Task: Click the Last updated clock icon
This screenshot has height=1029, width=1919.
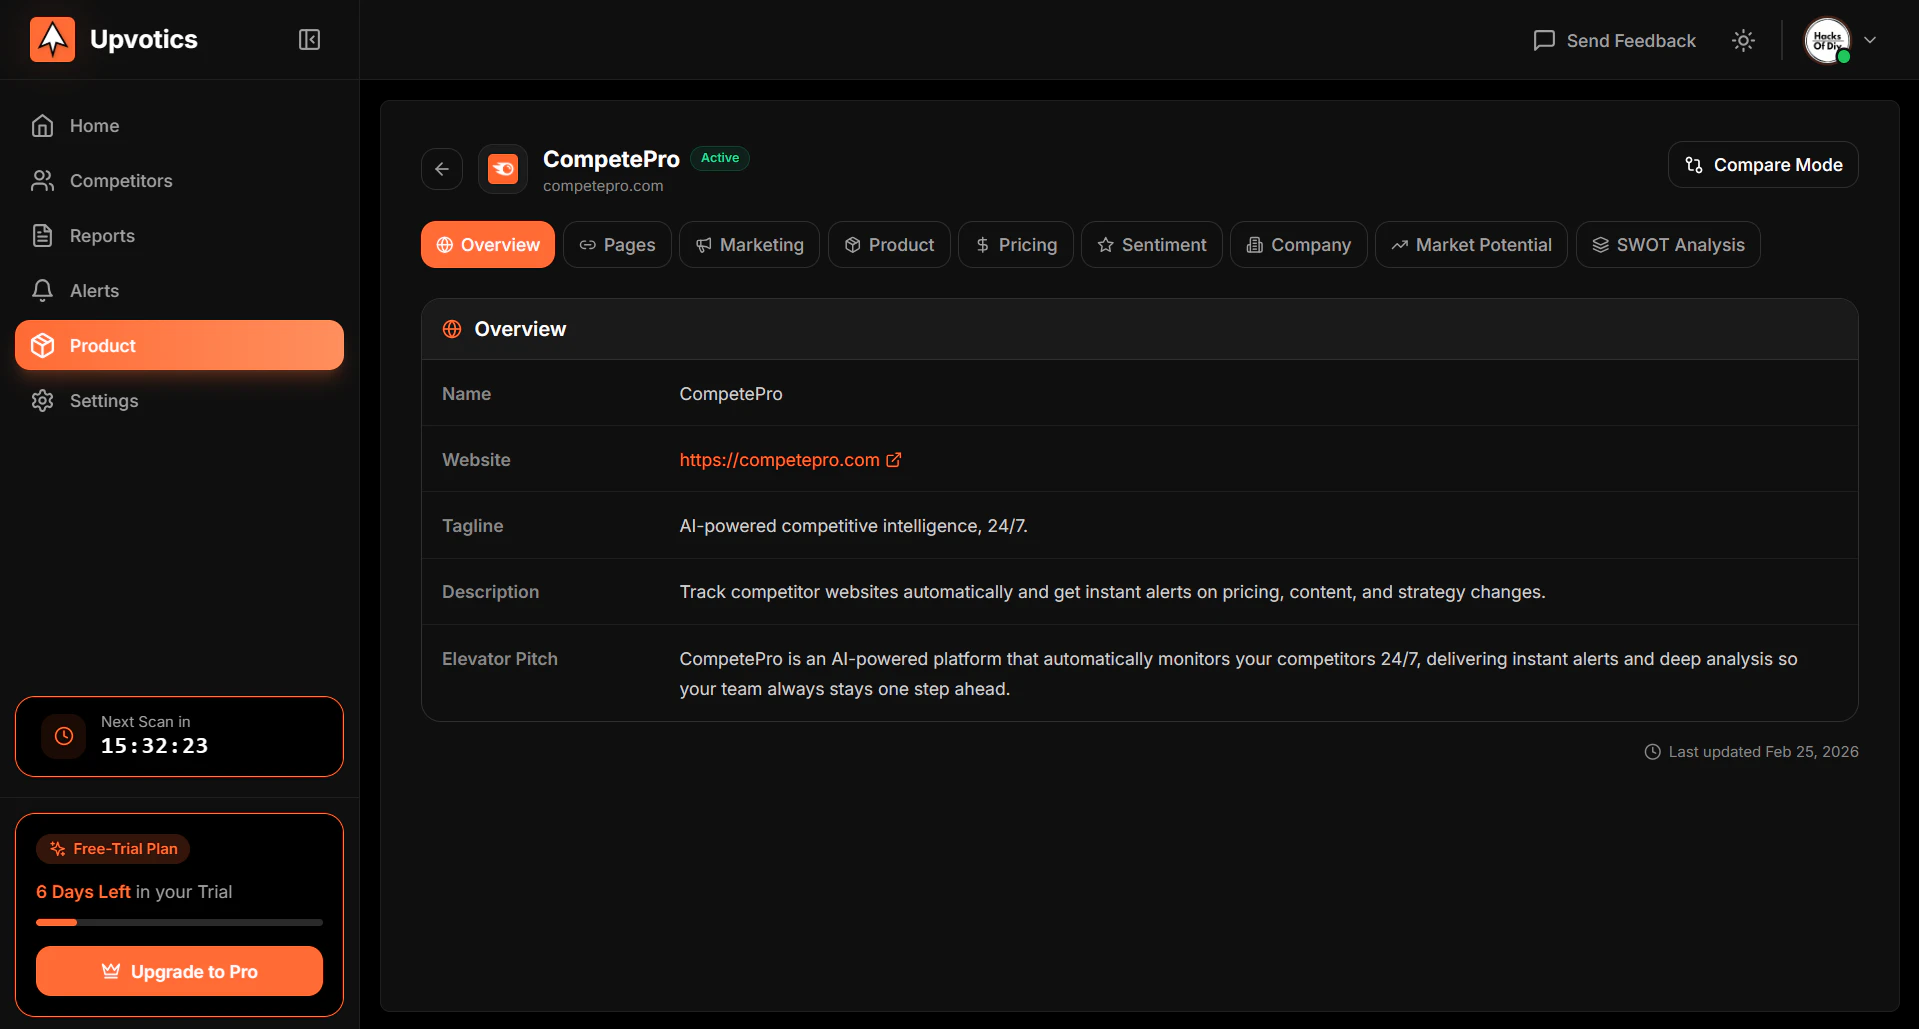Action: (x=1652, y=752)
